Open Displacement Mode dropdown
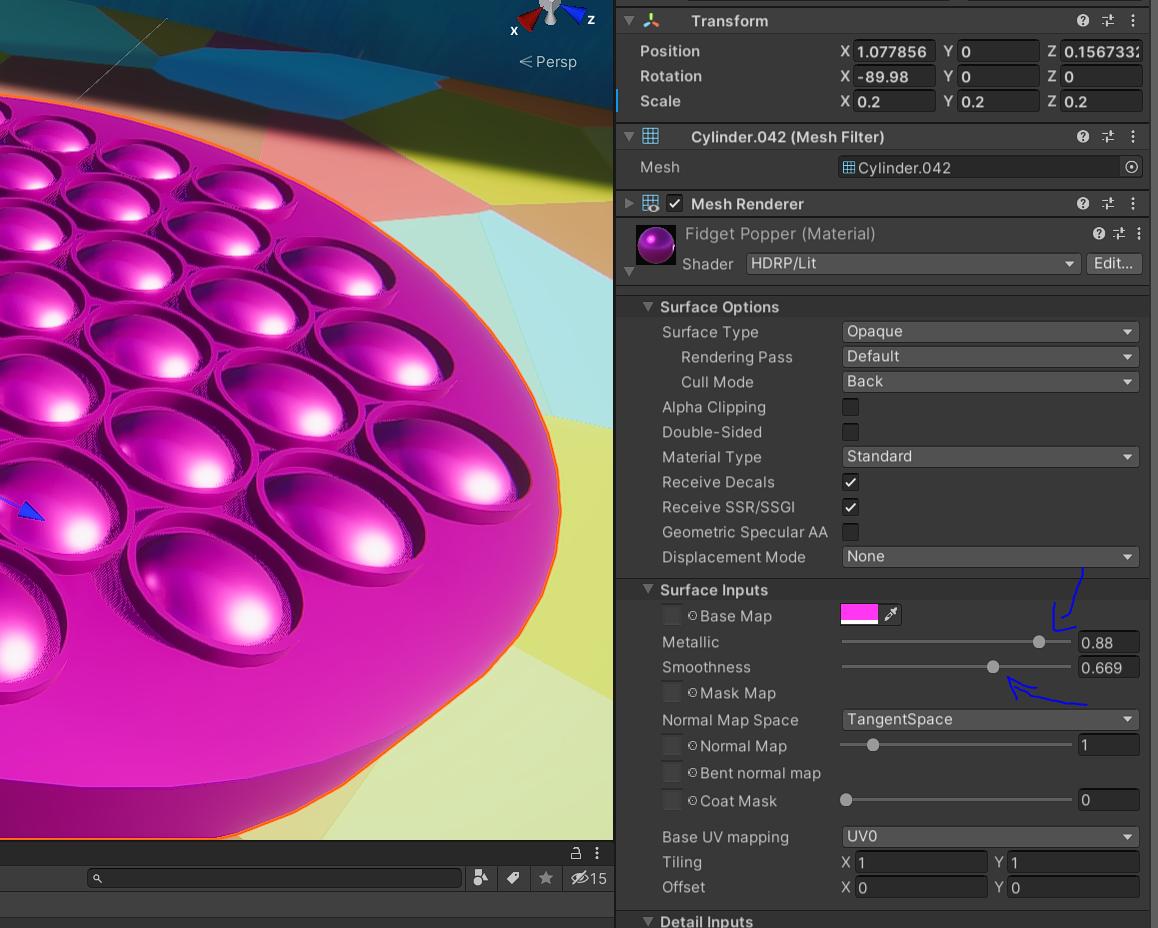 [x=990, y=557]
